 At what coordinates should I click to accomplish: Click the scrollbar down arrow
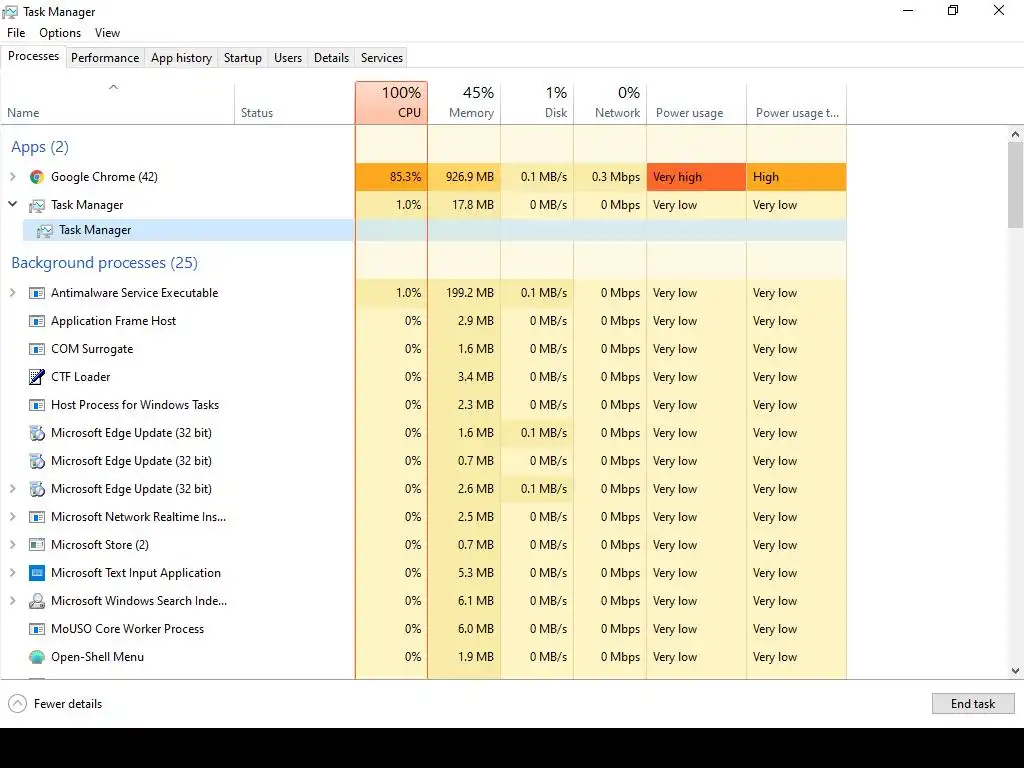tap(1015, 671)
